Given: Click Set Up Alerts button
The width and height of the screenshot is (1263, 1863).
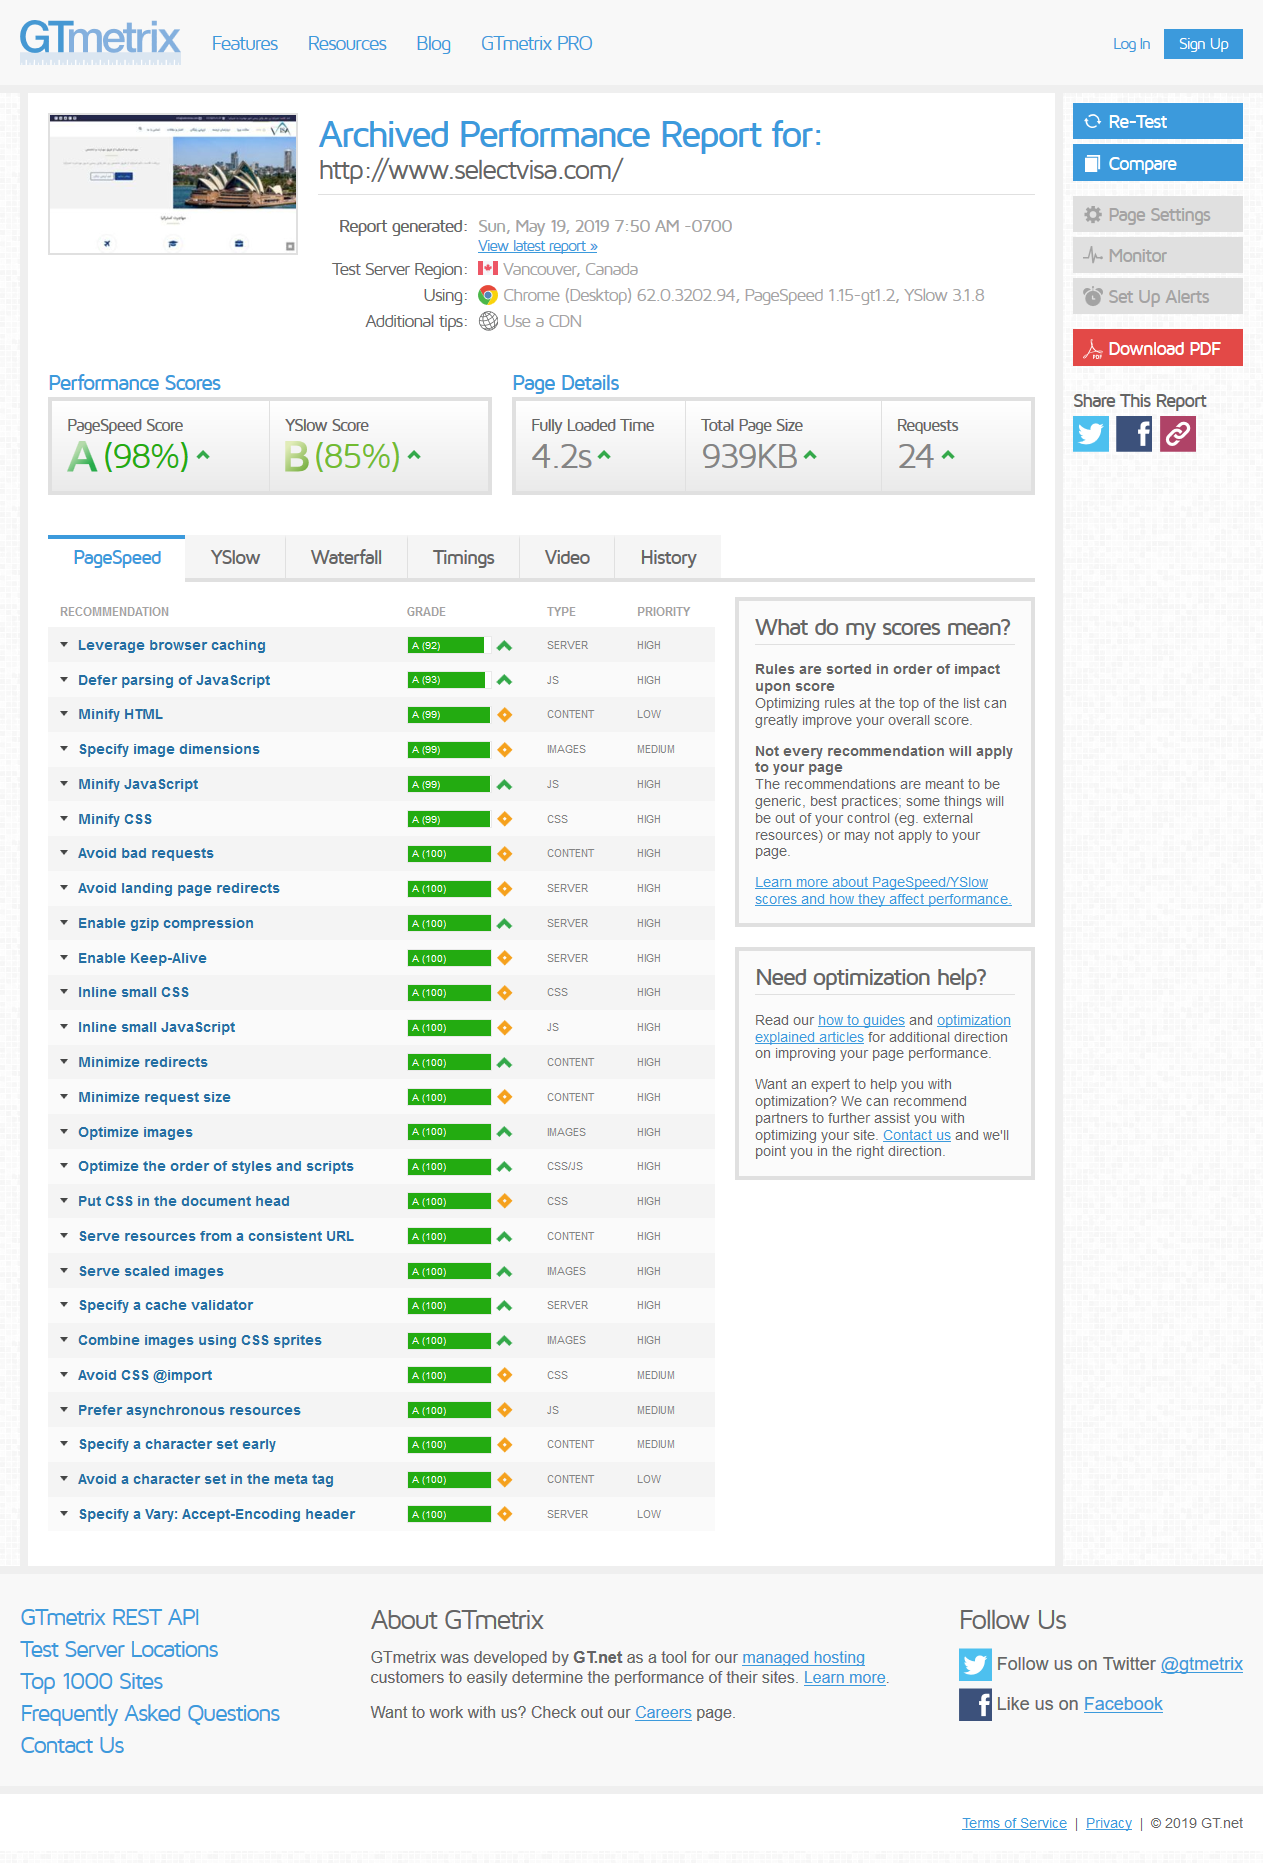Looking at the screenshot, I should tap(1158, 296).
